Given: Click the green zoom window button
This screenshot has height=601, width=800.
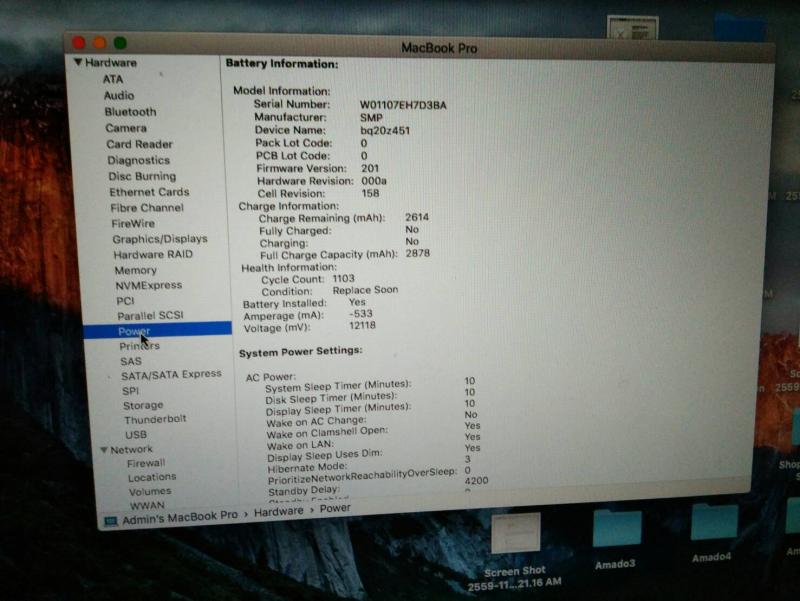Looking at the screenshot, I should [x=120, y=43].
